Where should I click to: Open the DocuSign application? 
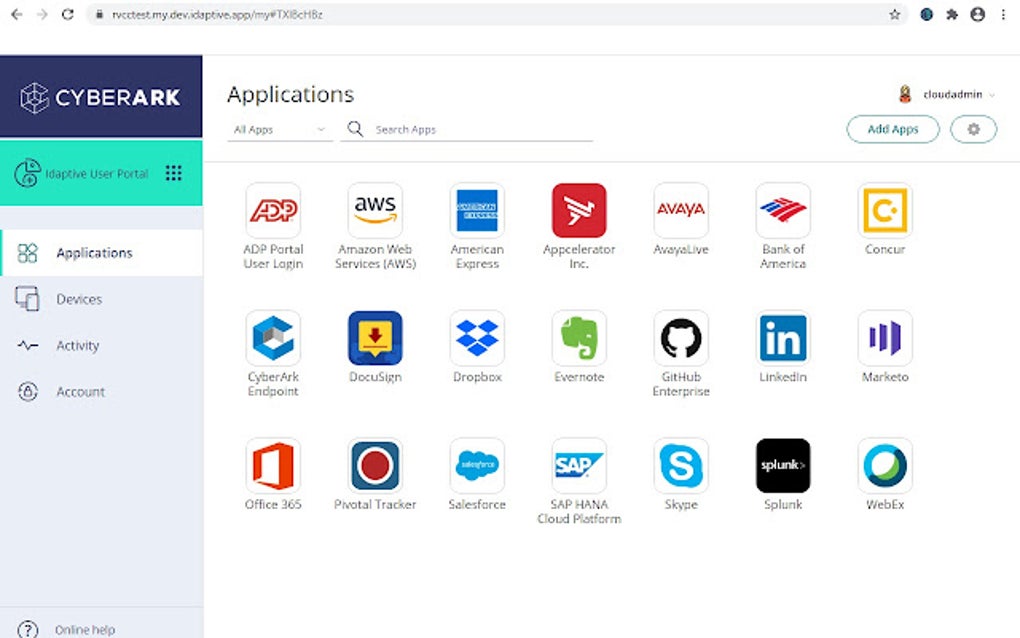click(374, 338)
